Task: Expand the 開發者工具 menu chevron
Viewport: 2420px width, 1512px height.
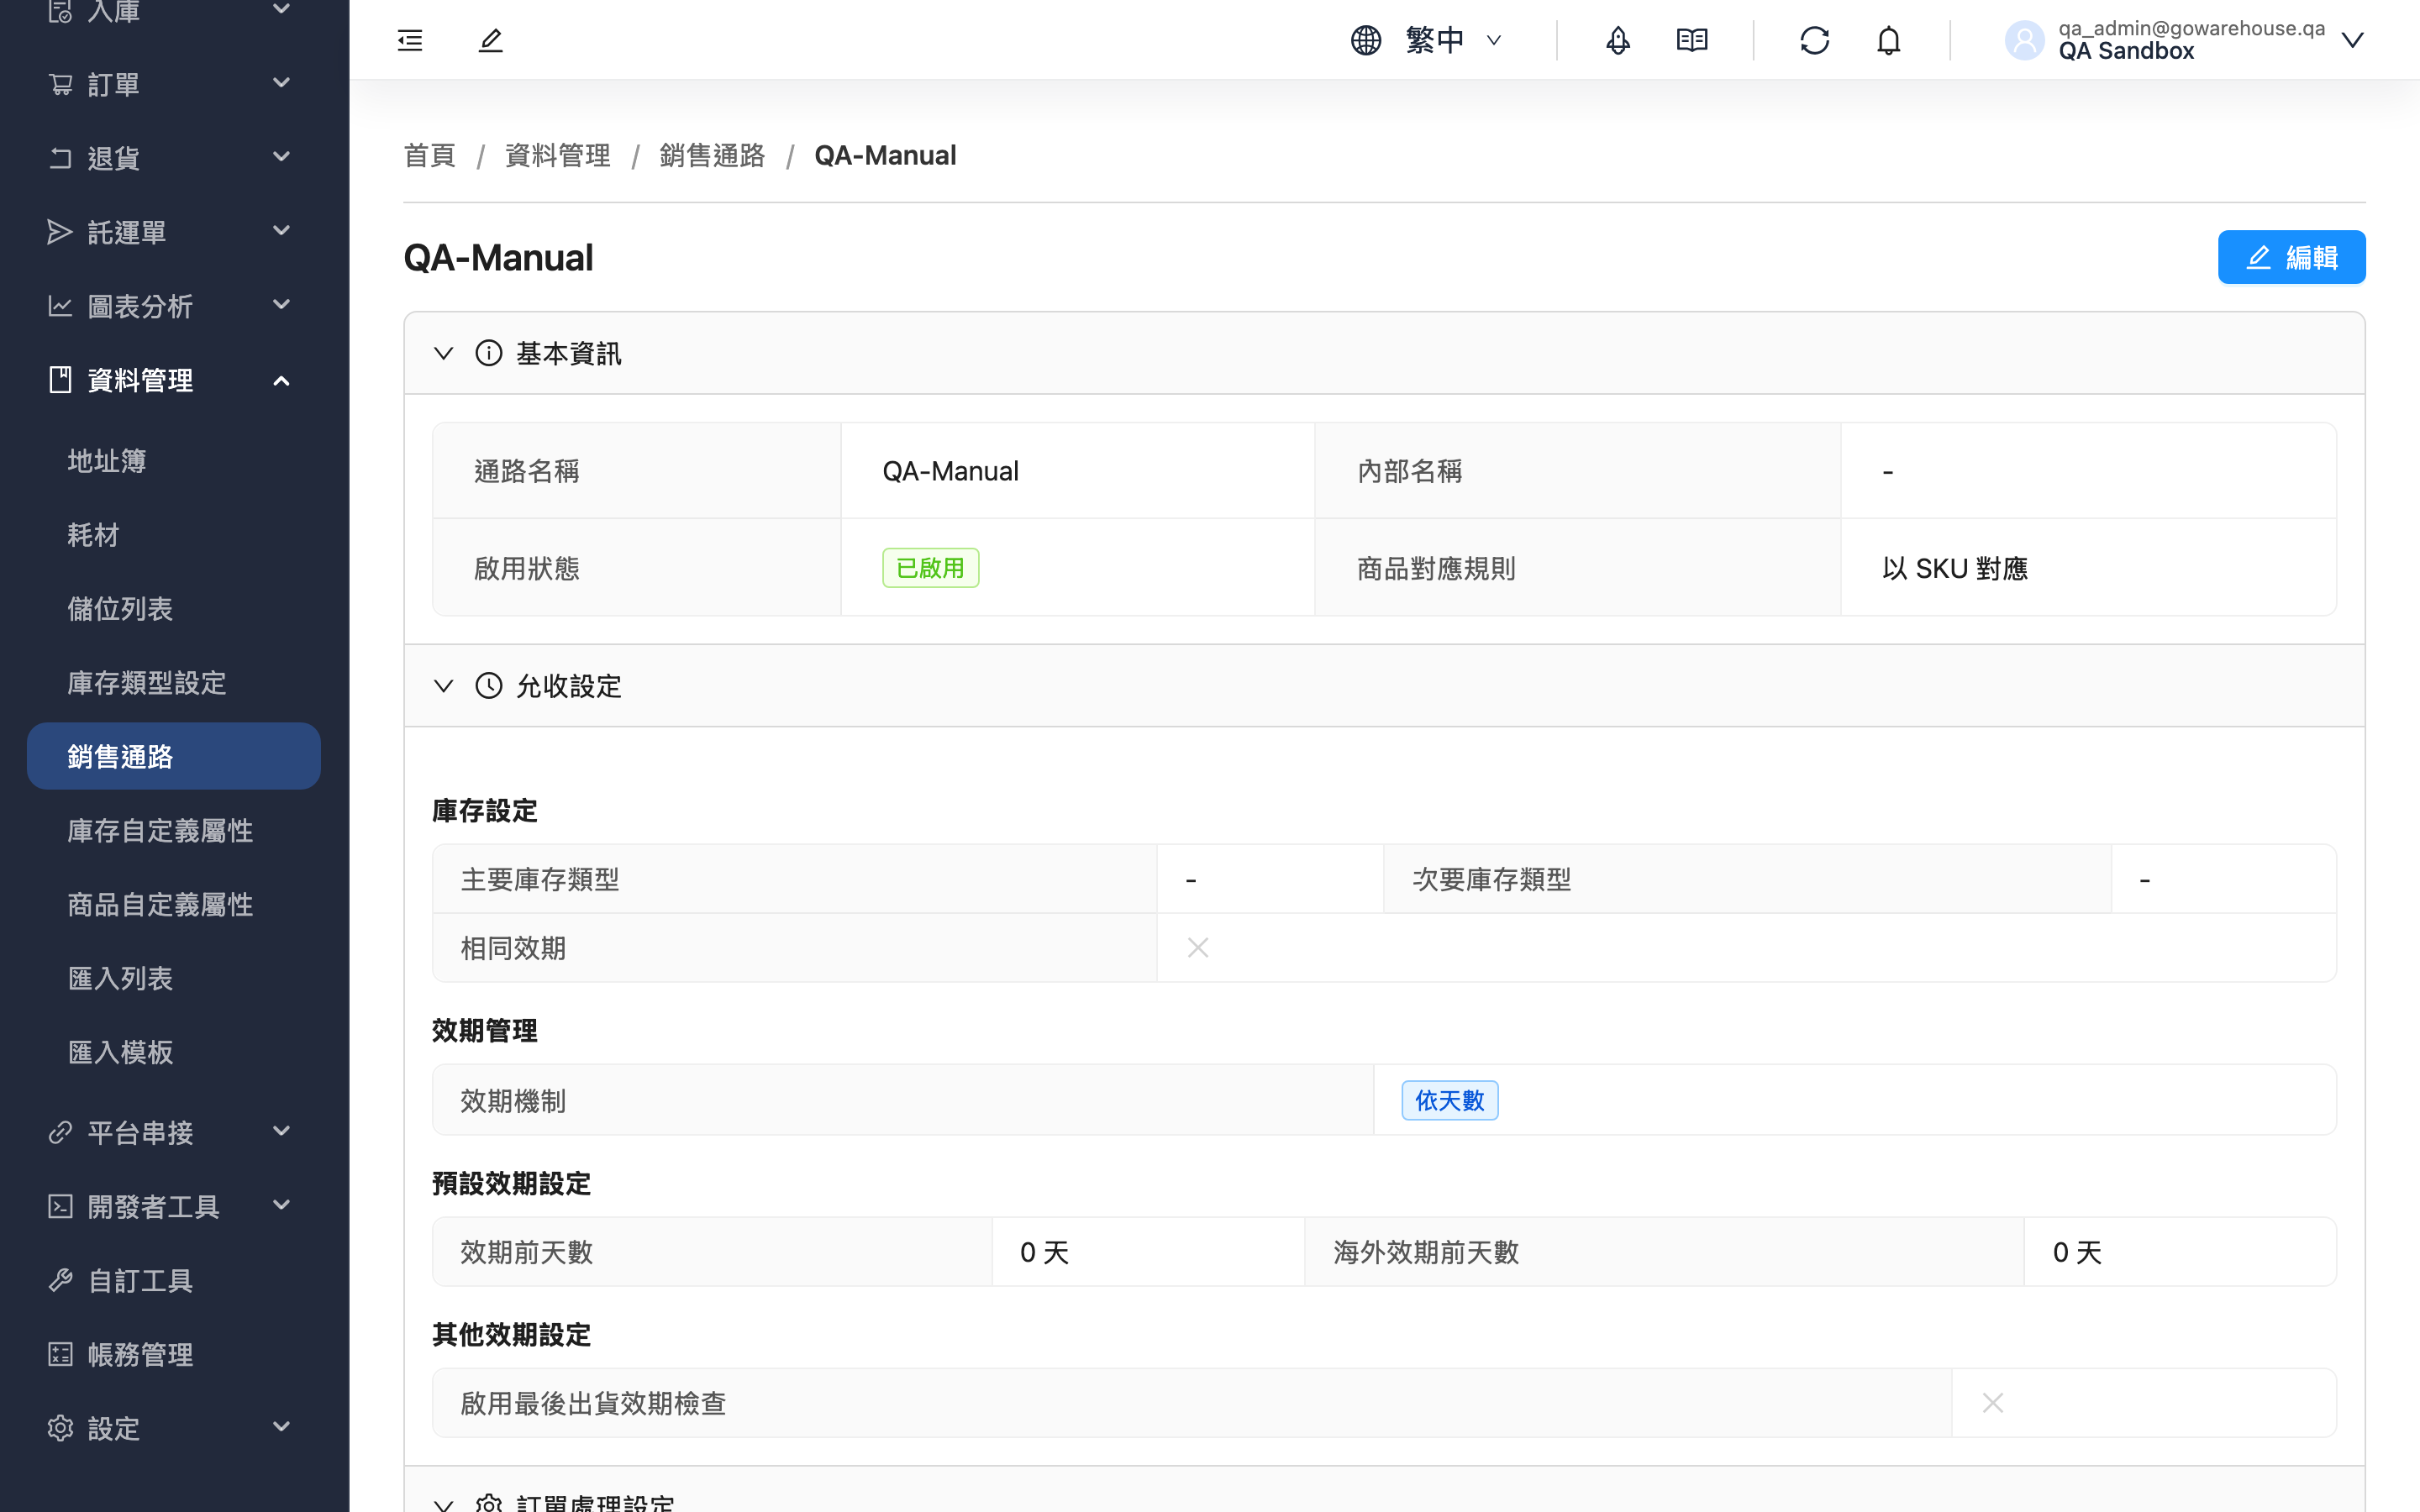Action: 282,1205
